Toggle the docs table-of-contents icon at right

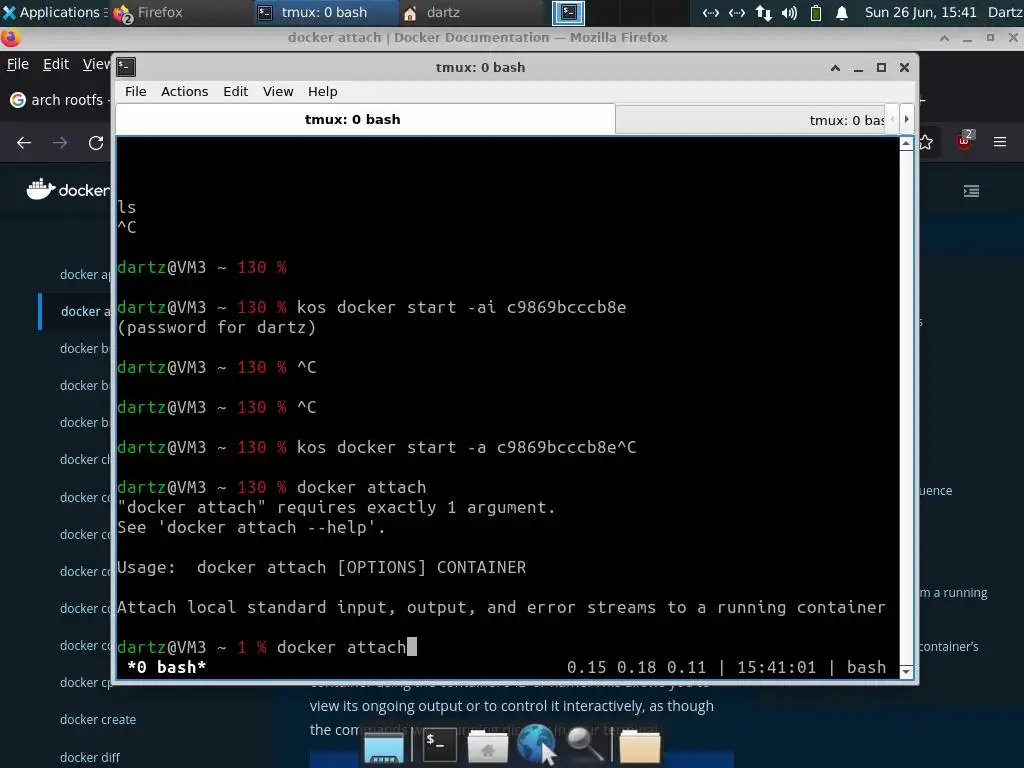(x=971, y=191)
